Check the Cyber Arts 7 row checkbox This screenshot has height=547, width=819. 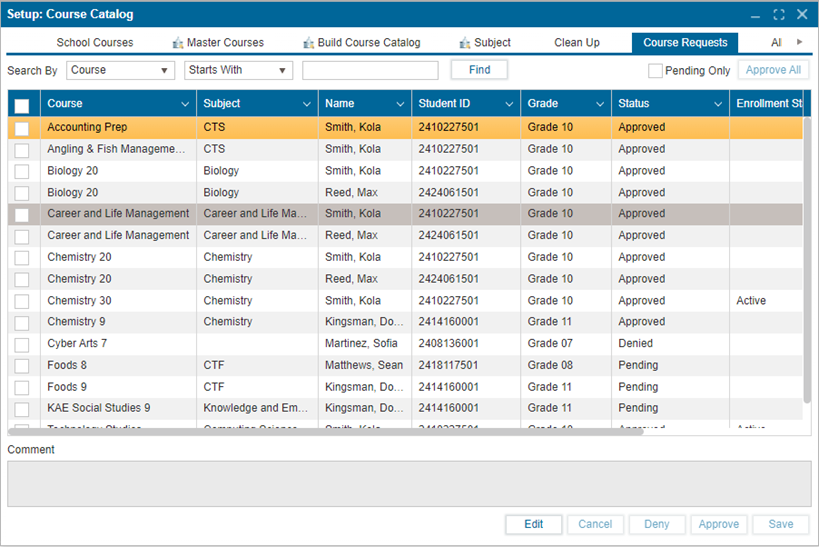click(22, 344)
